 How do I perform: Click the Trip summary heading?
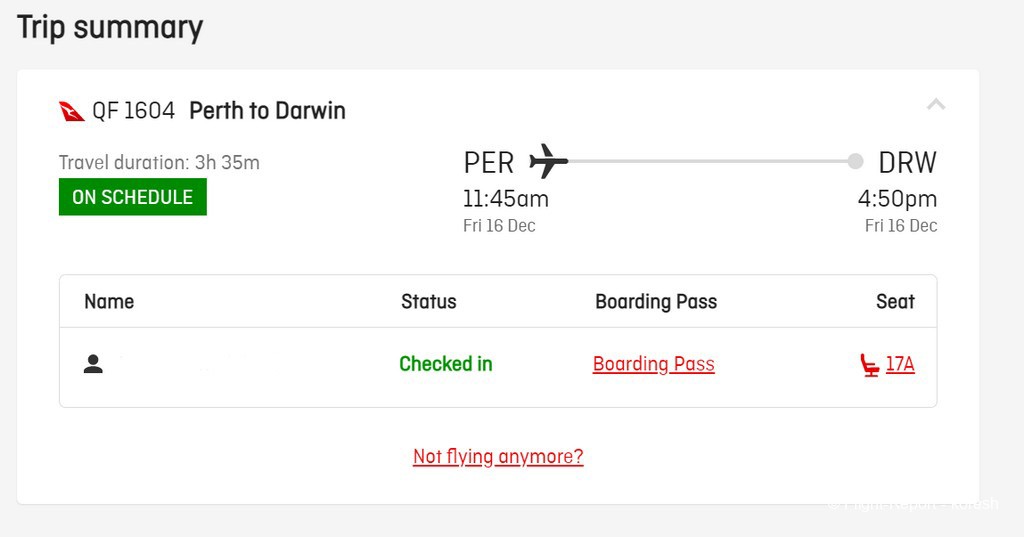click(110, 28)
